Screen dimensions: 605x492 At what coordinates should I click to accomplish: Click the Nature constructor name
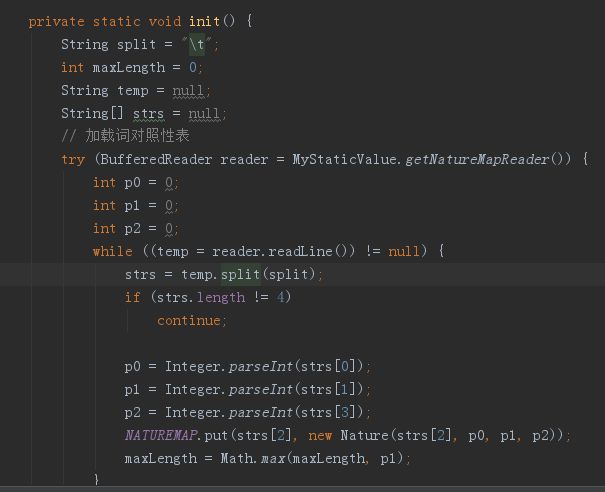tap(364, 436)
